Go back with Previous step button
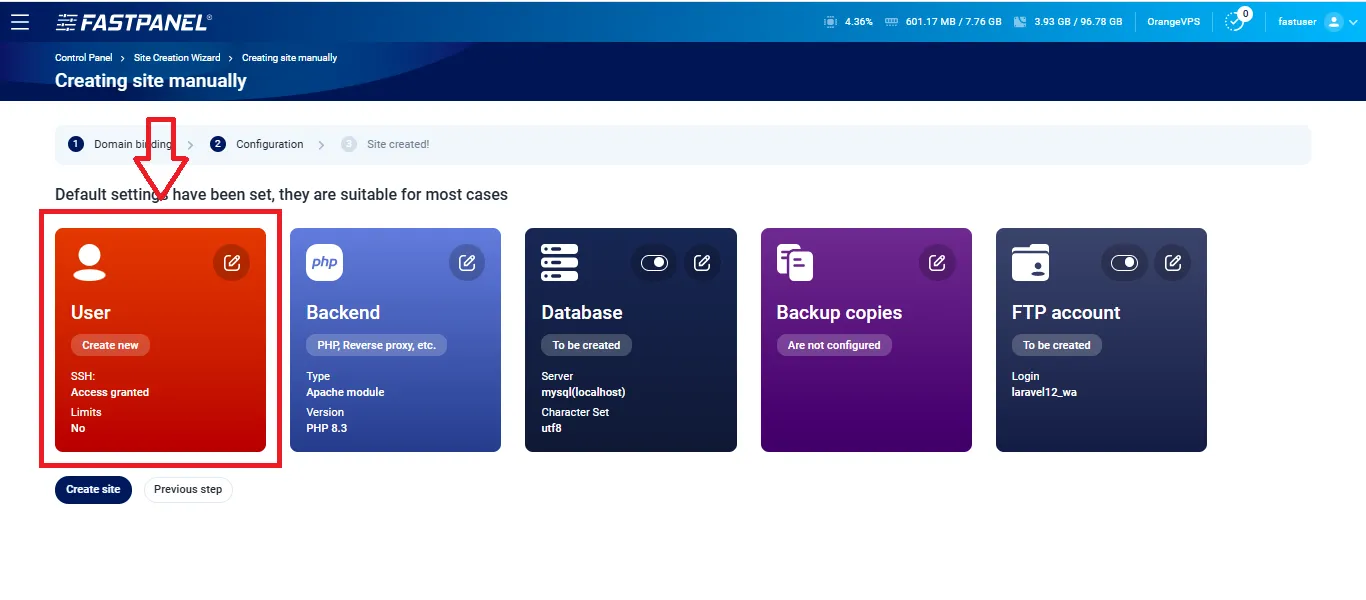Image resolution: width=1366 pixels, height=600 pixels. pyautogui.click(x=188, y=490)
